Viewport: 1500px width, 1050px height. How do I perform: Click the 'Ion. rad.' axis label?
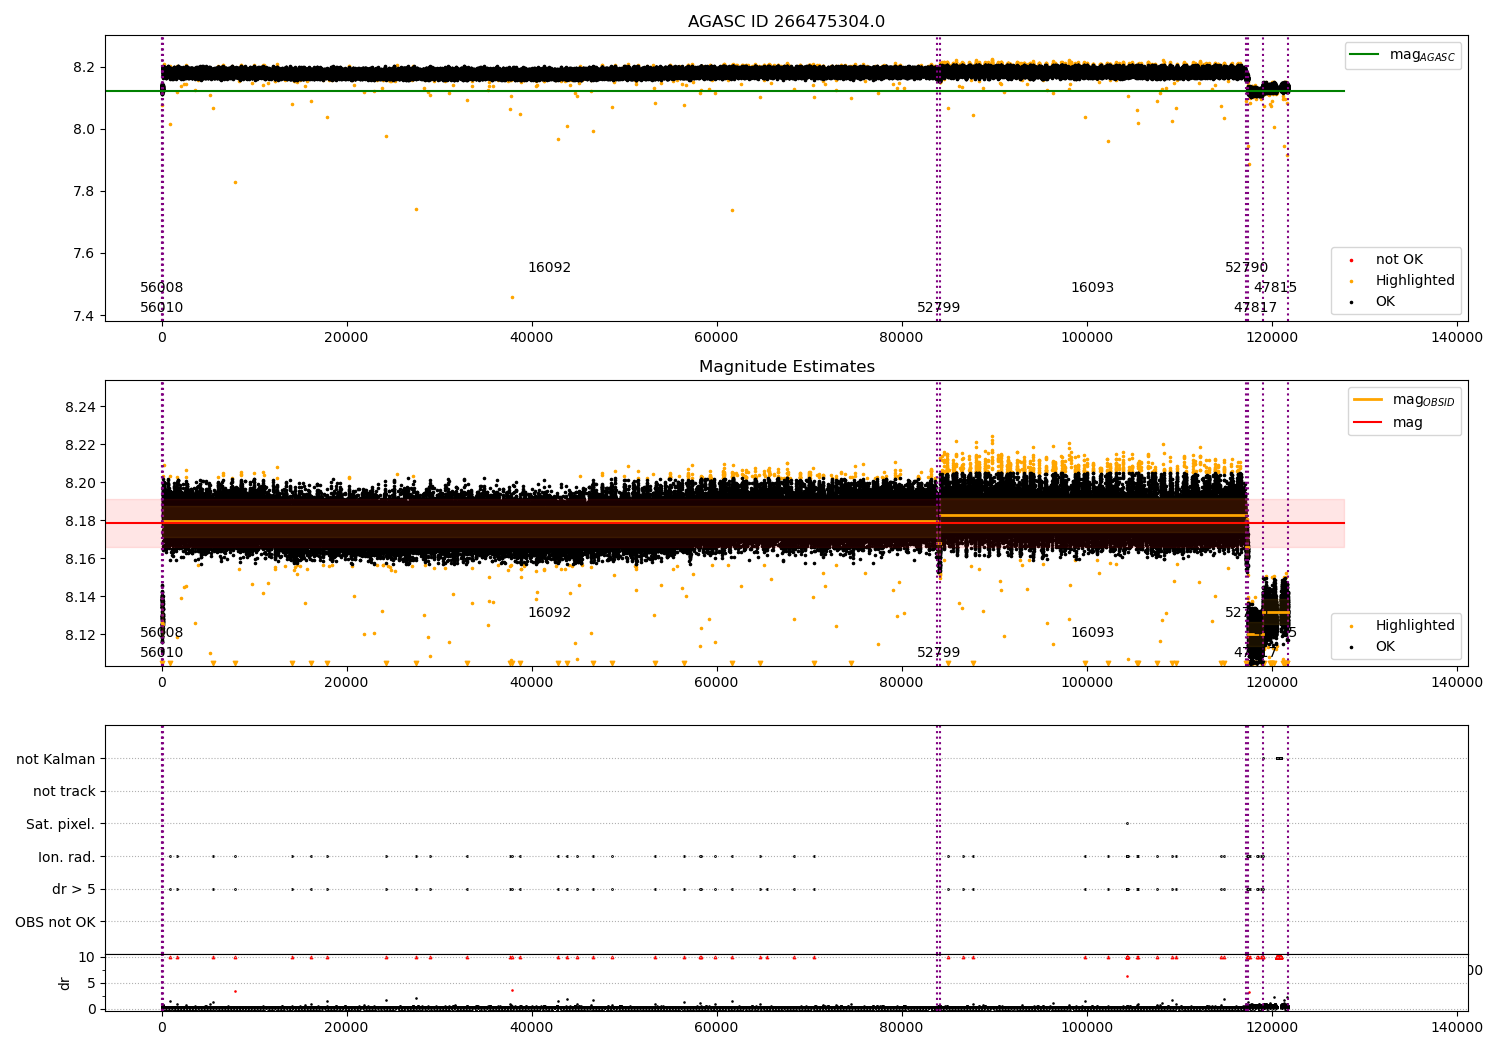coord(67,857)
